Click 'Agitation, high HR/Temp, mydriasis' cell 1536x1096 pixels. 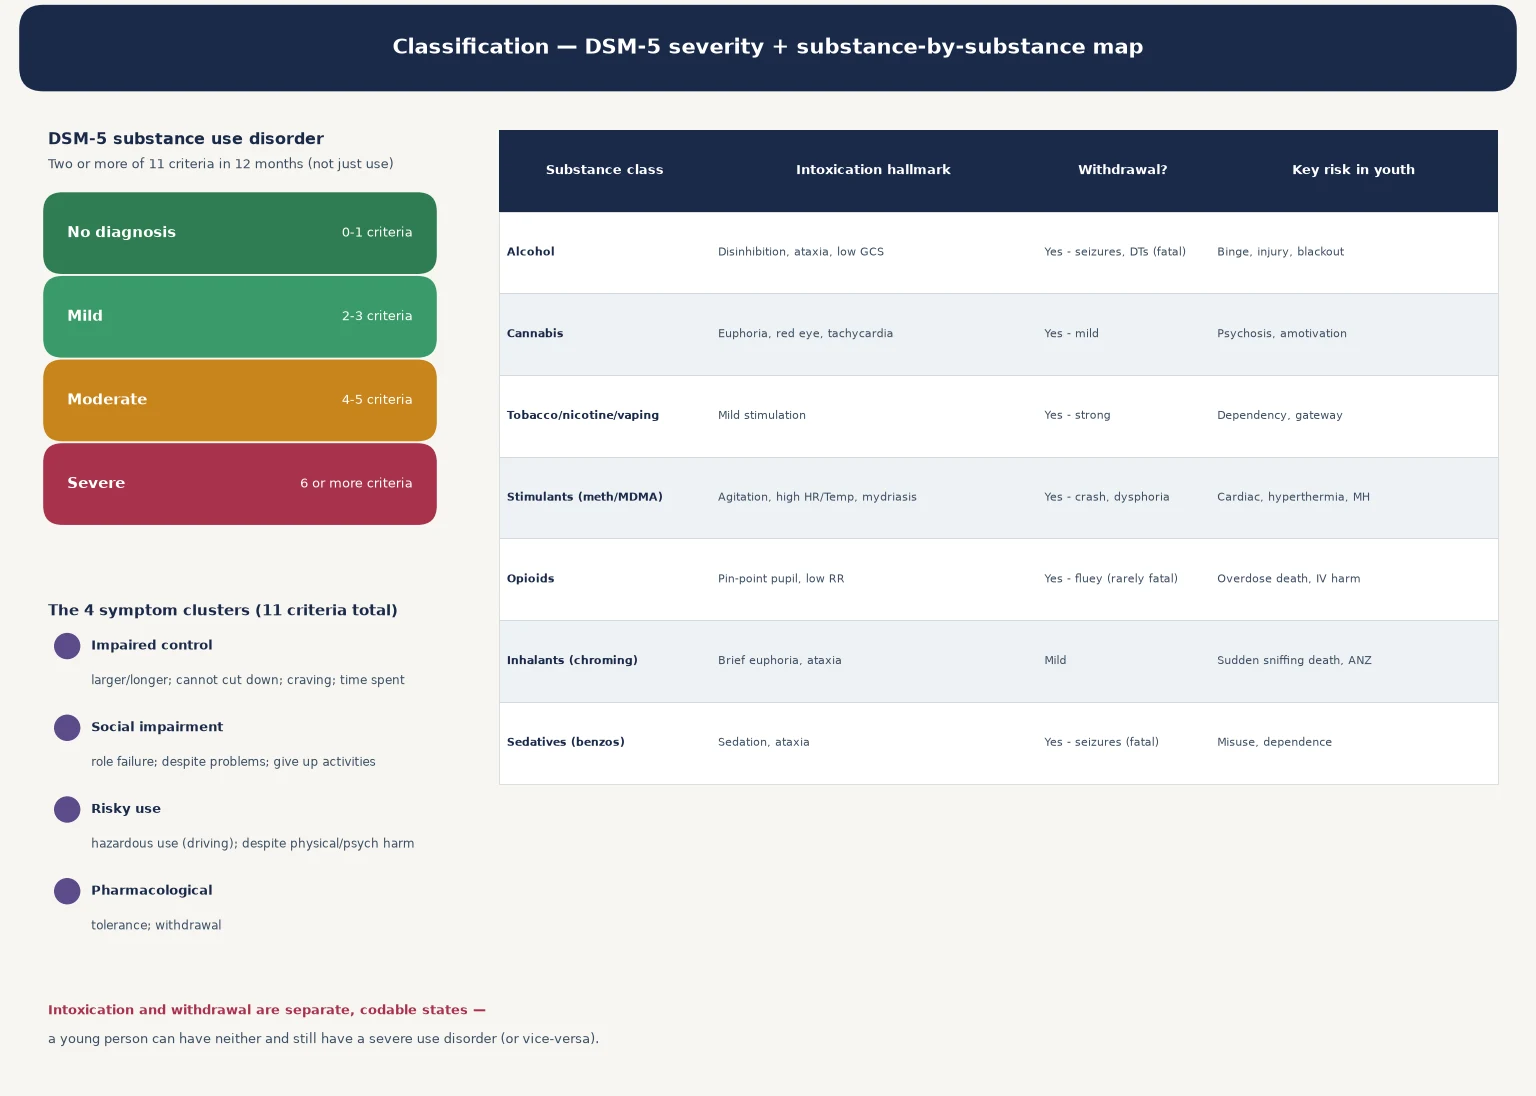[817, 497]
